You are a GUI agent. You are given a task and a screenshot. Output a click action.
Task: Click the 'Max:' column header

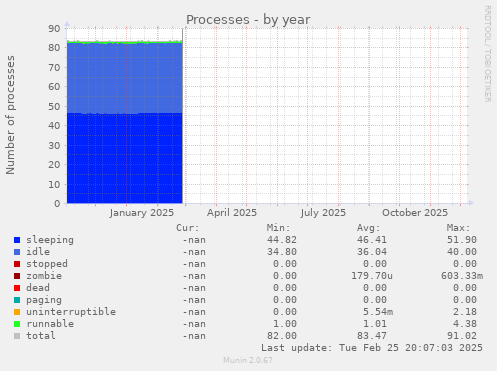[x=458, y=228]
